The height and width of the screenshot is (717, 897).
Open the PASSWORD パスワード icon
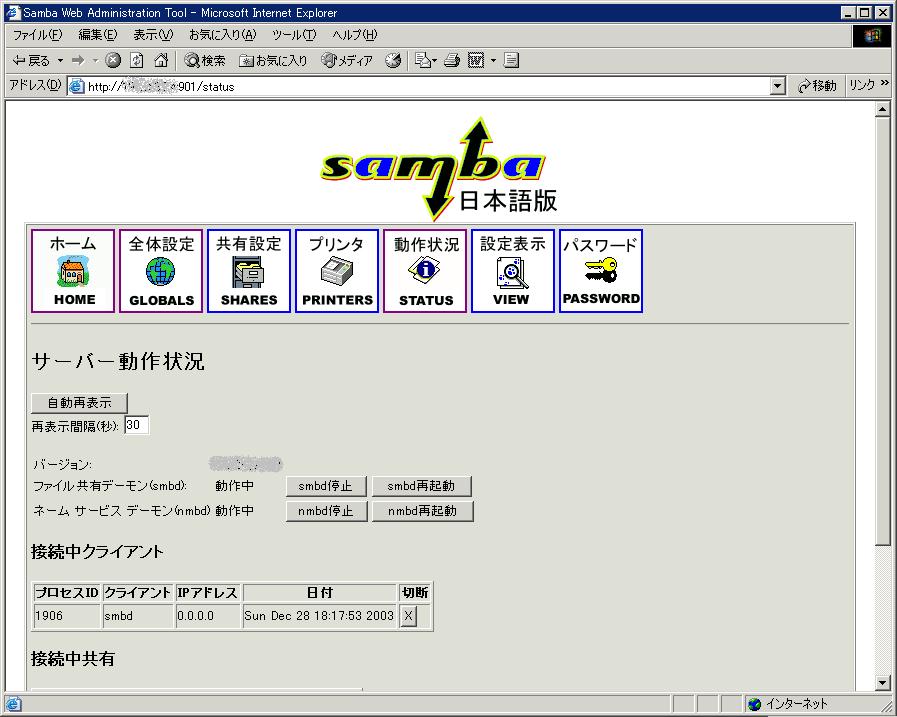[601, 271]
